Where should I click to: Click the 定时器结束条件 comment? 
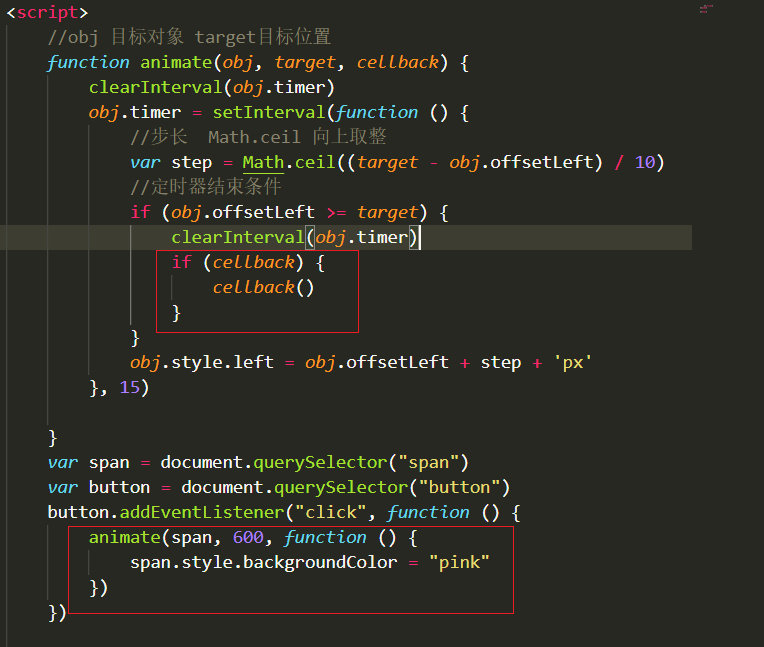(206, 187)
